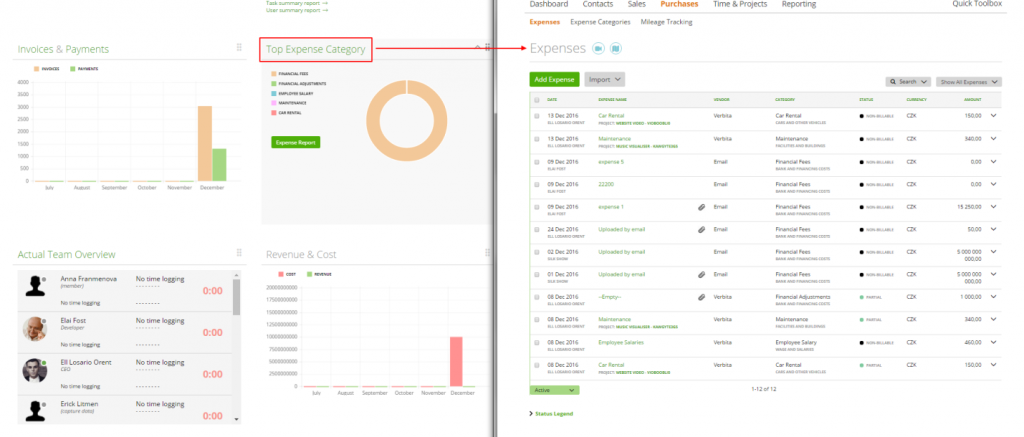Tick checkbox for 13 Dec 2016 Maintenance row

(x=537, y=139)
